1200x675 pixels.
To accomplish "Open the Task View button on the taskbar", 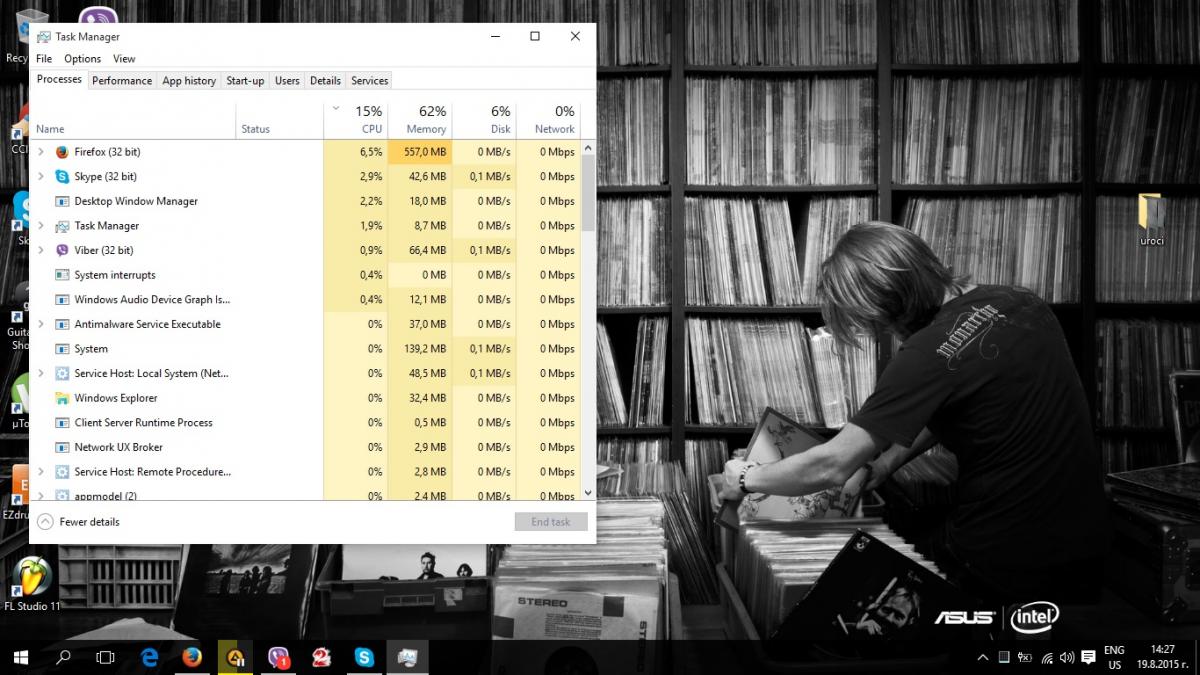I will 105,657.
